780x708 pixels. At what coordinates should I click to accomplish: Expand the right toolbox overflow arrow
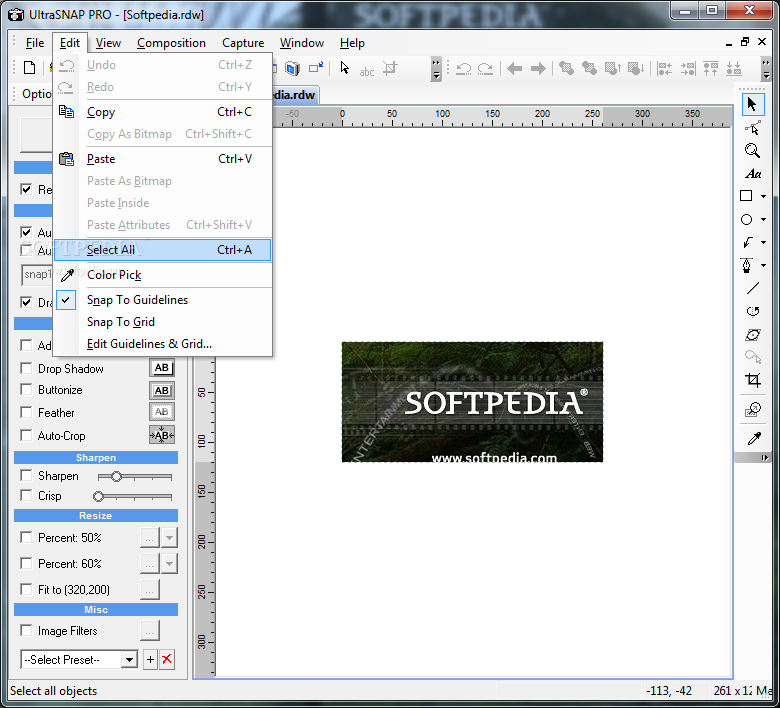764,457
